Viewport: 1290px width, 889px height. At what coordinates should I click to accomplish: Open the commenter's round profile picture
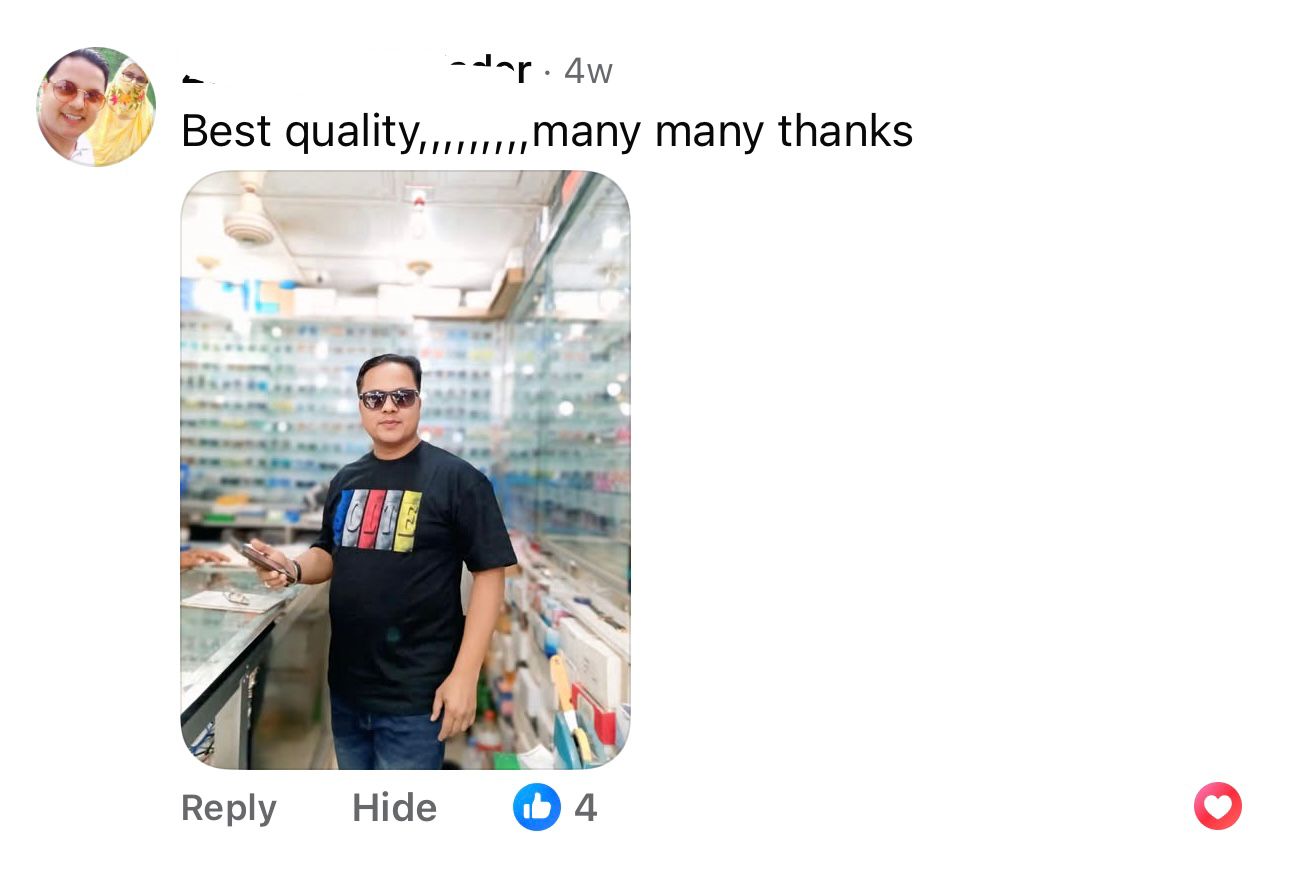(96, 106)
